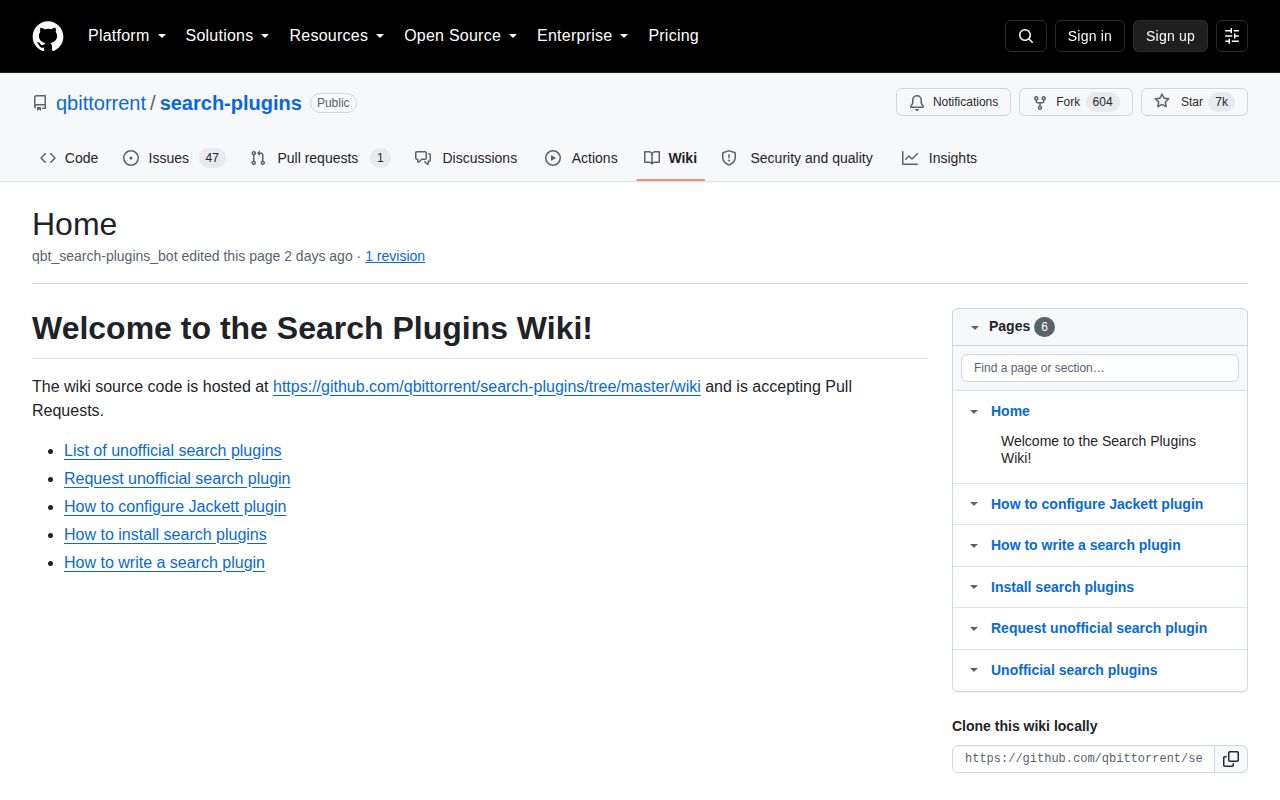Open How to write a search plugin body link
The height and width of the screenshot is (800, 1280).
tap(164, 562)
